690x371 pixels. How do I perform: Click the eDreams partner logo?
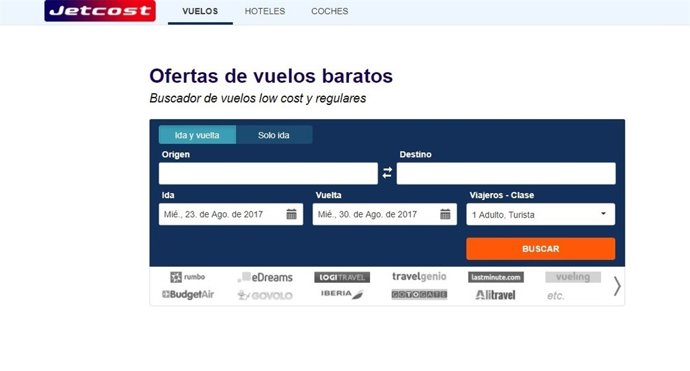pyautogui.click(x=265, y=277)
